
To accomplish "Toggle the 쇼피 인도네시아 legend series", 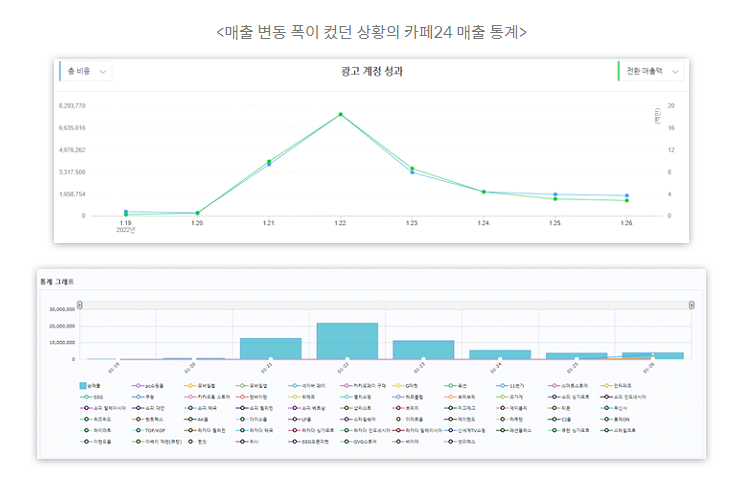I will (623, 397).
